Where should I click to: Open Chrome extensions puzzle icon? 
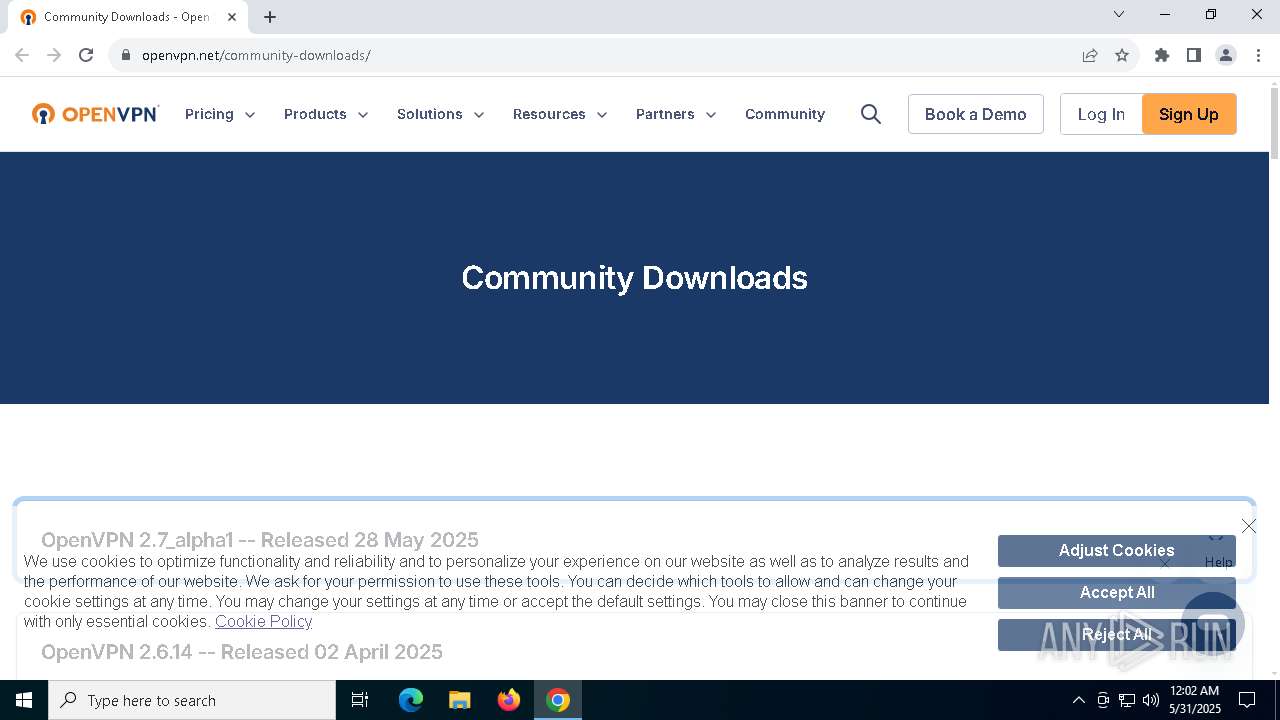pyautogui.click(x=1162, y=55)
